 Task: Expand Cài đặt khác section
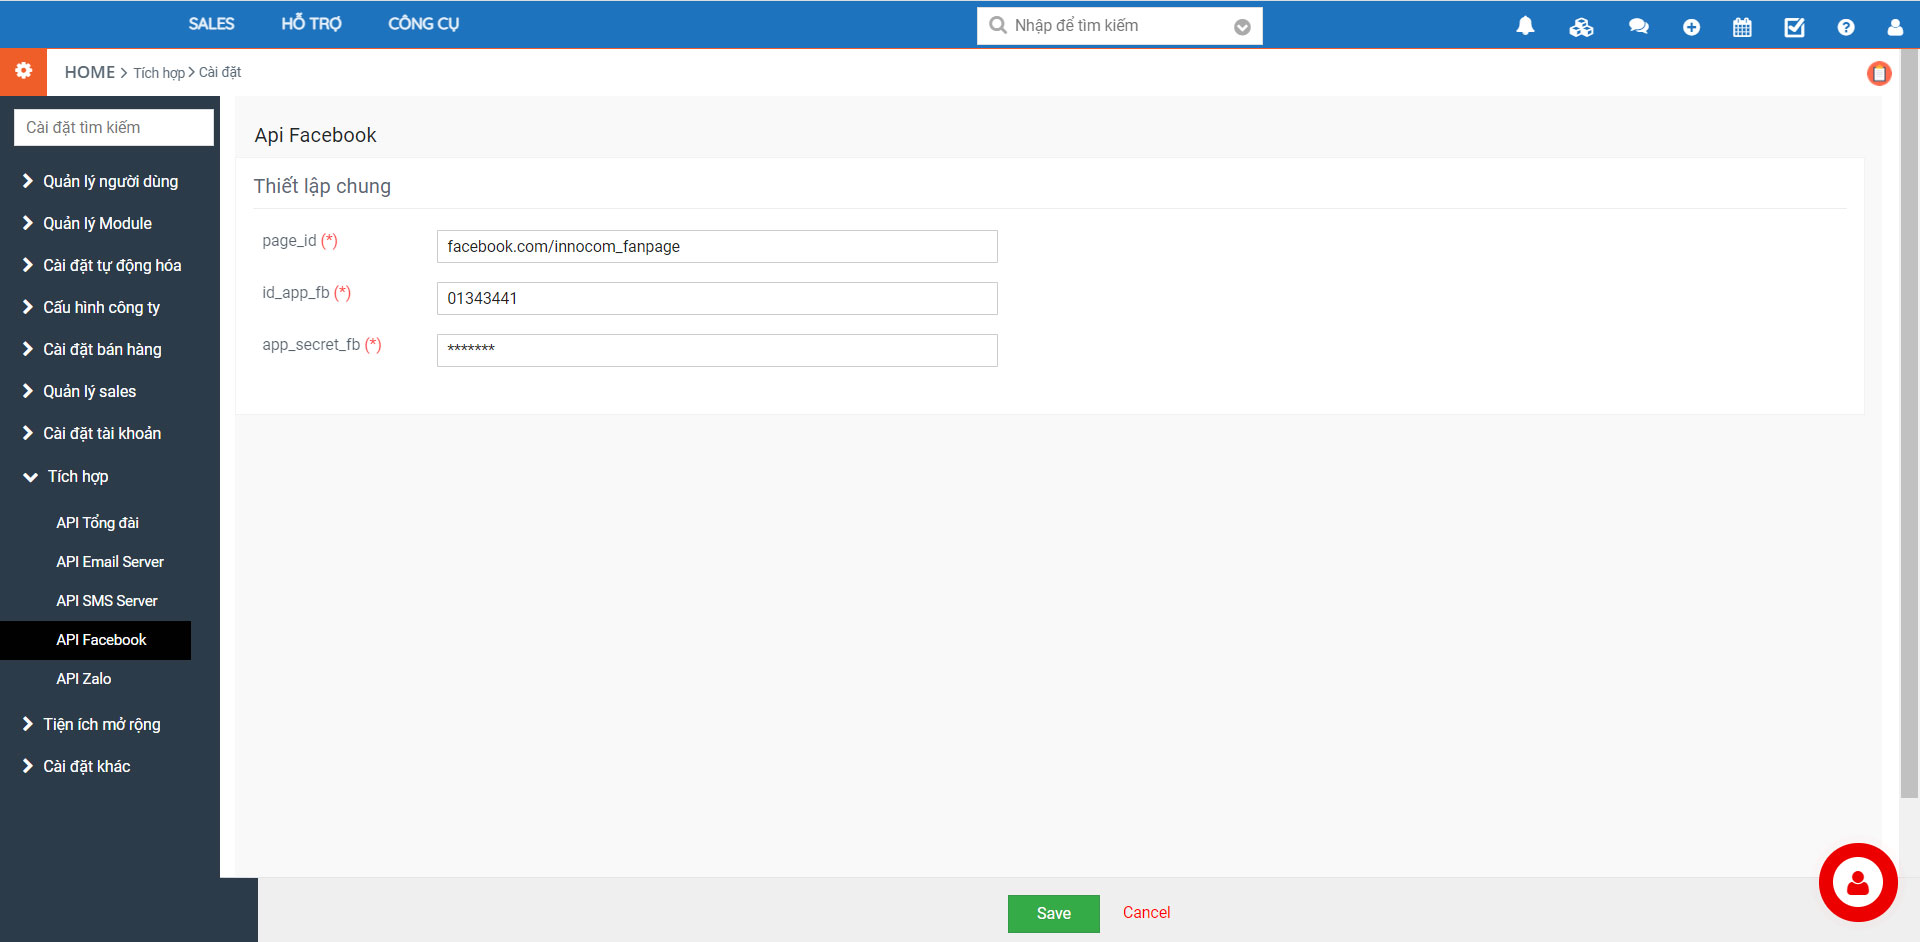point(76,766)
